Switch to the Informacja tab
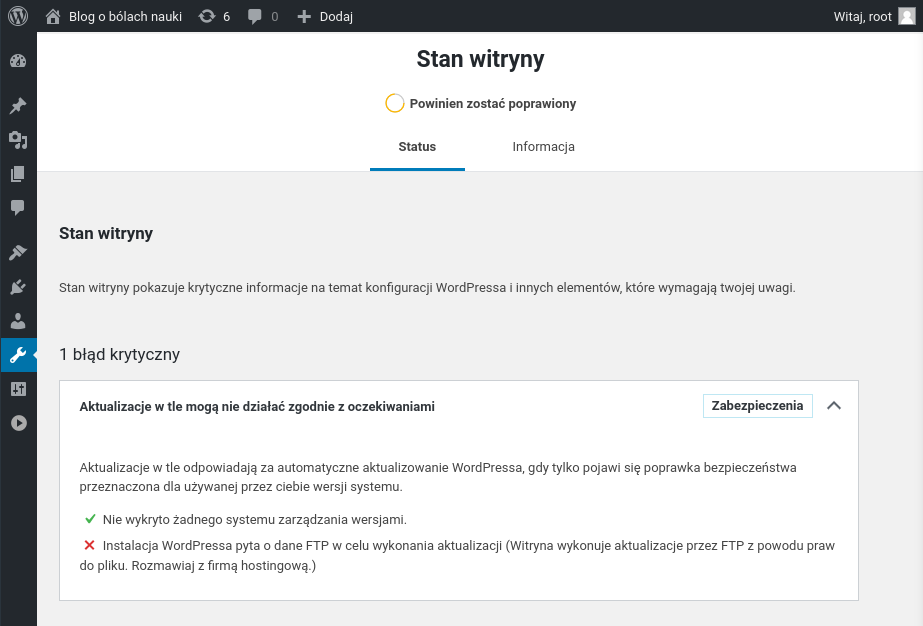Viewport: 923px width, 626px height. [x=543, y=147]
